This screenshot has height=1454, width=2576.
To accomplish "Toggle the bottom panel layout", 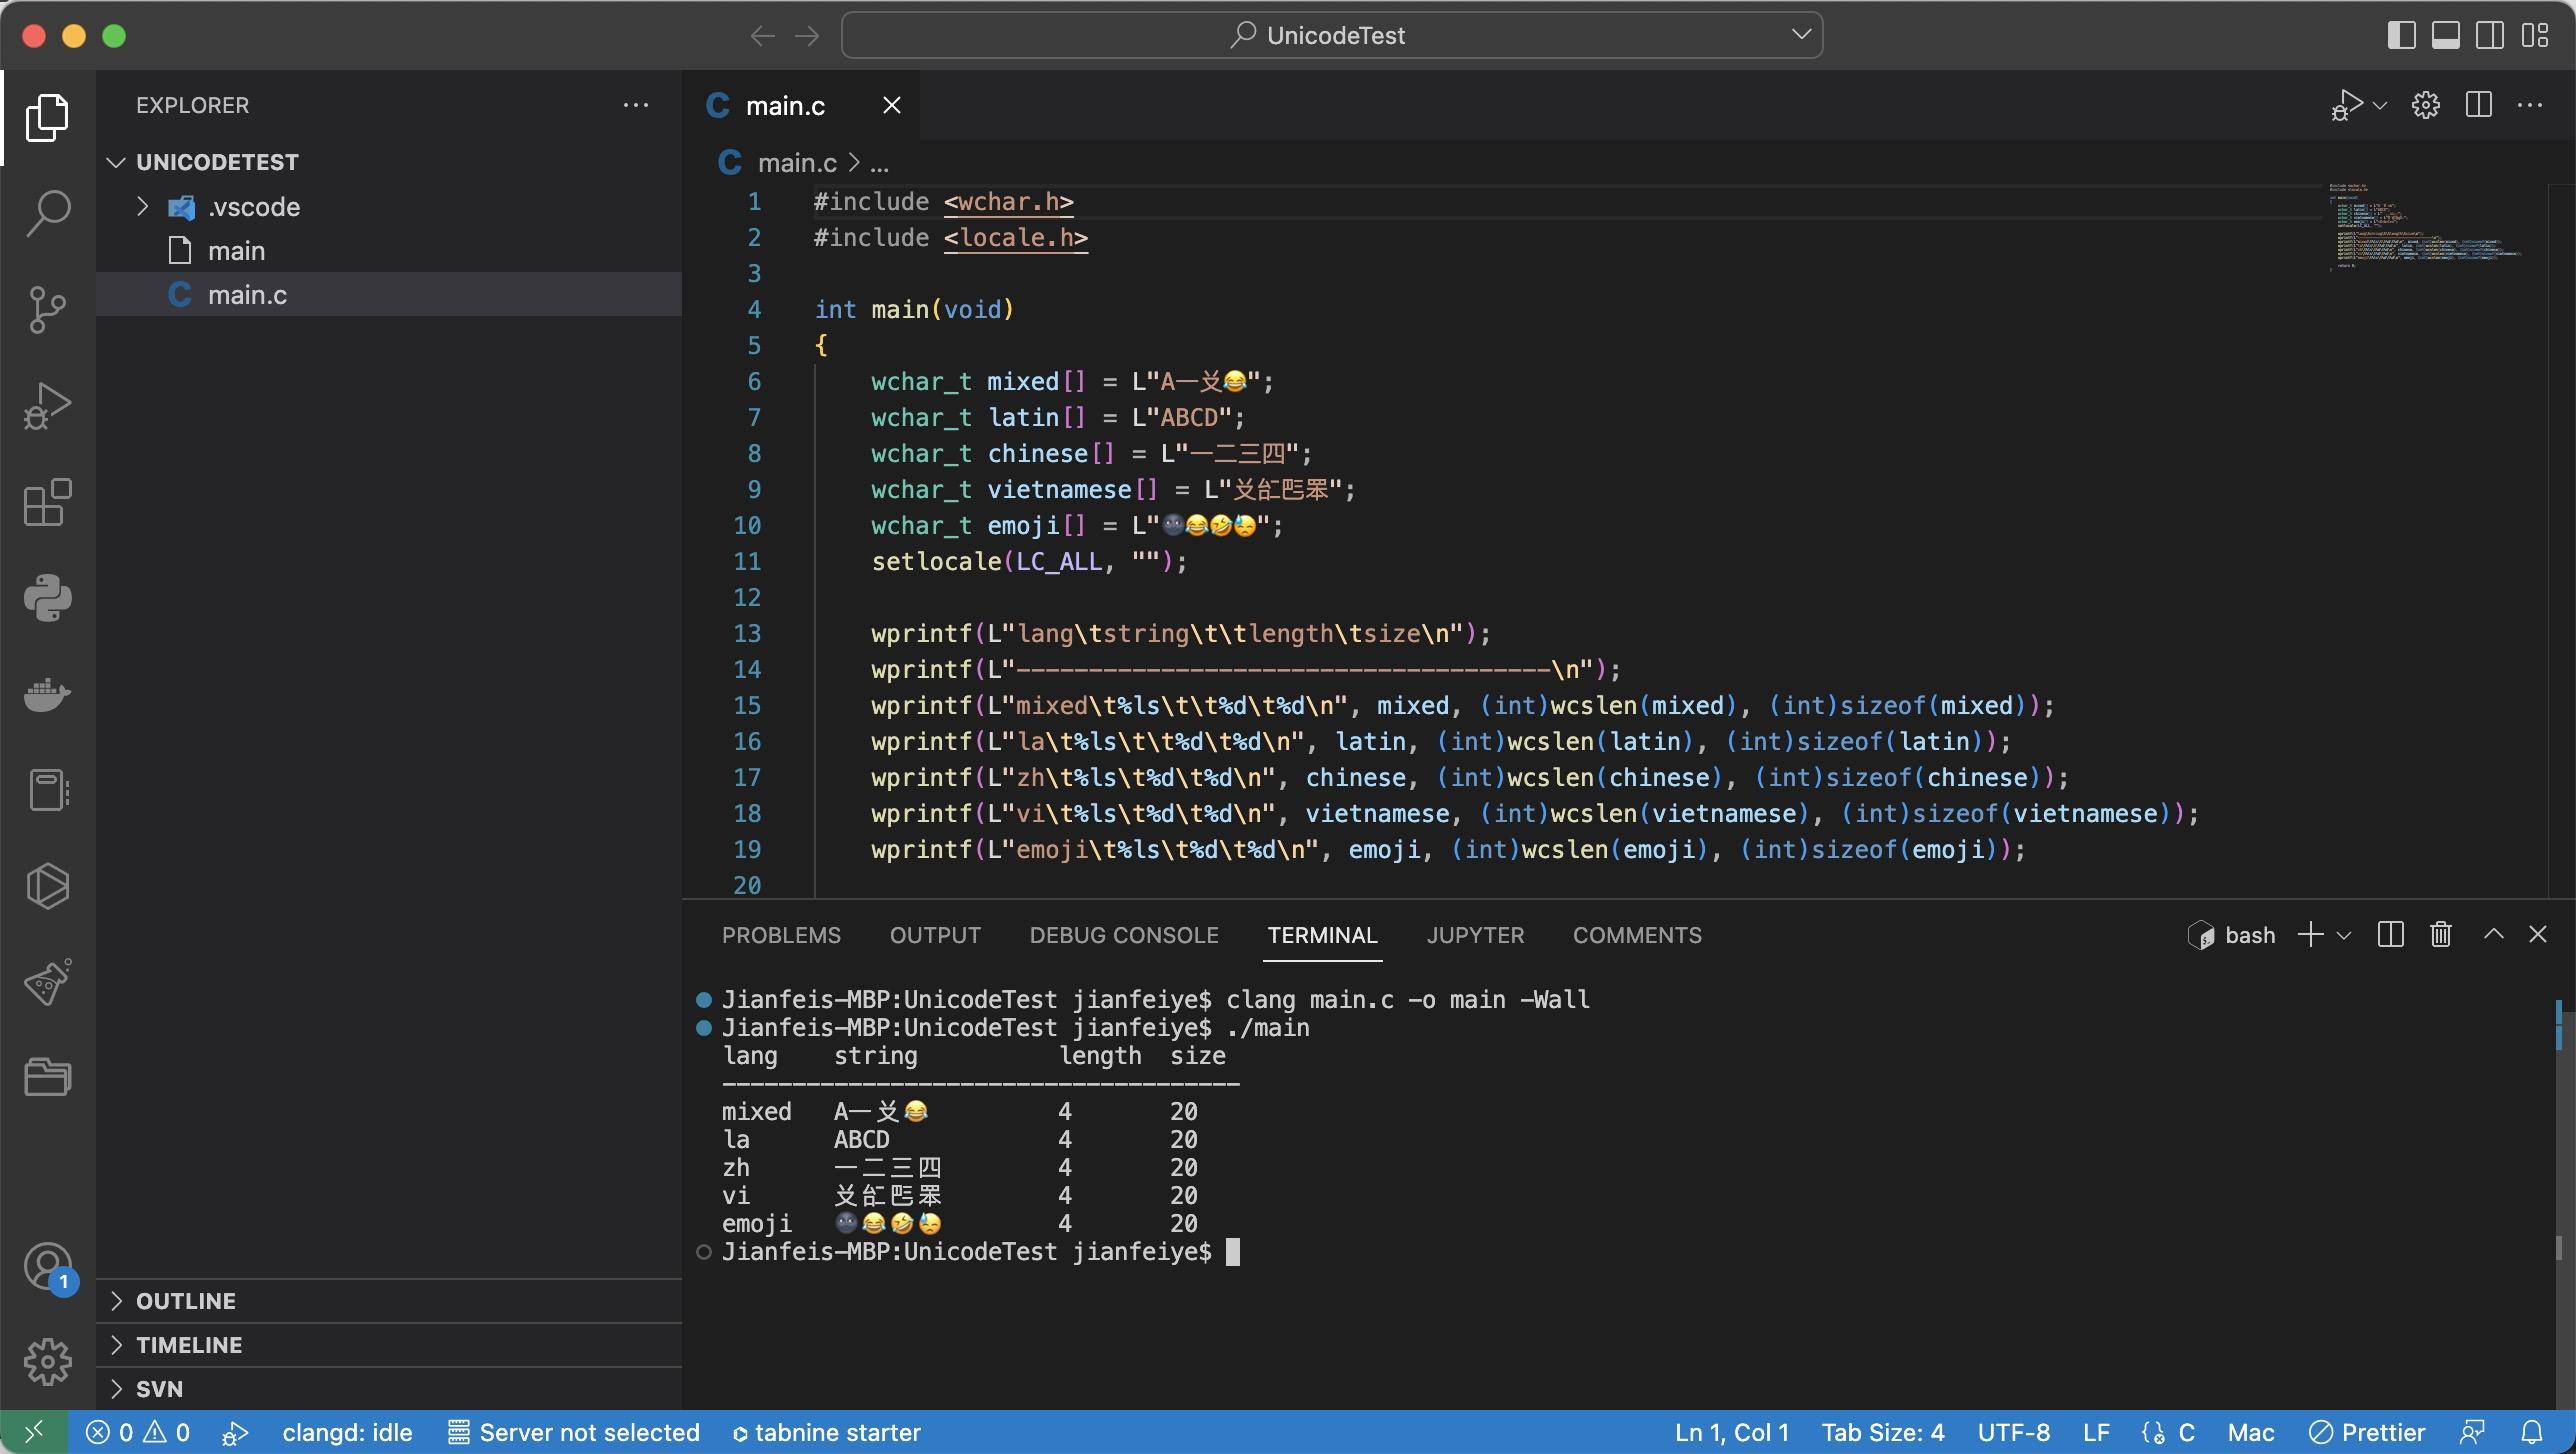I will click(2446, 35).
